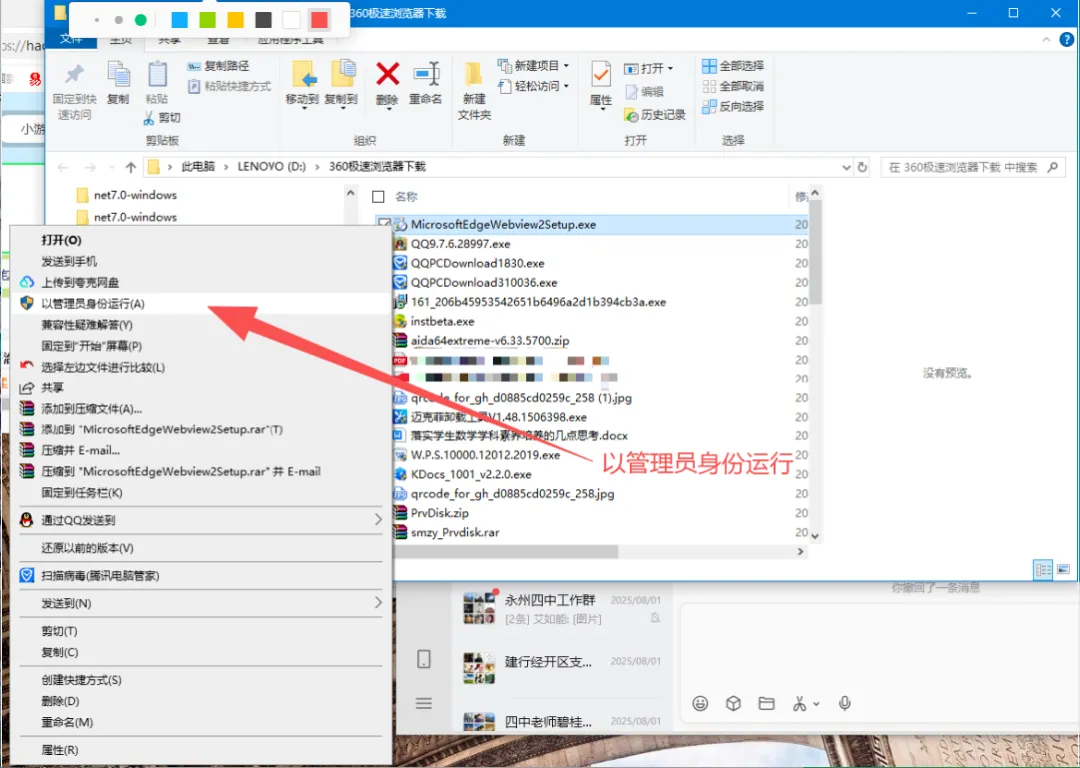Click the Copy icon in ribbon

click(x=118, y=74)
